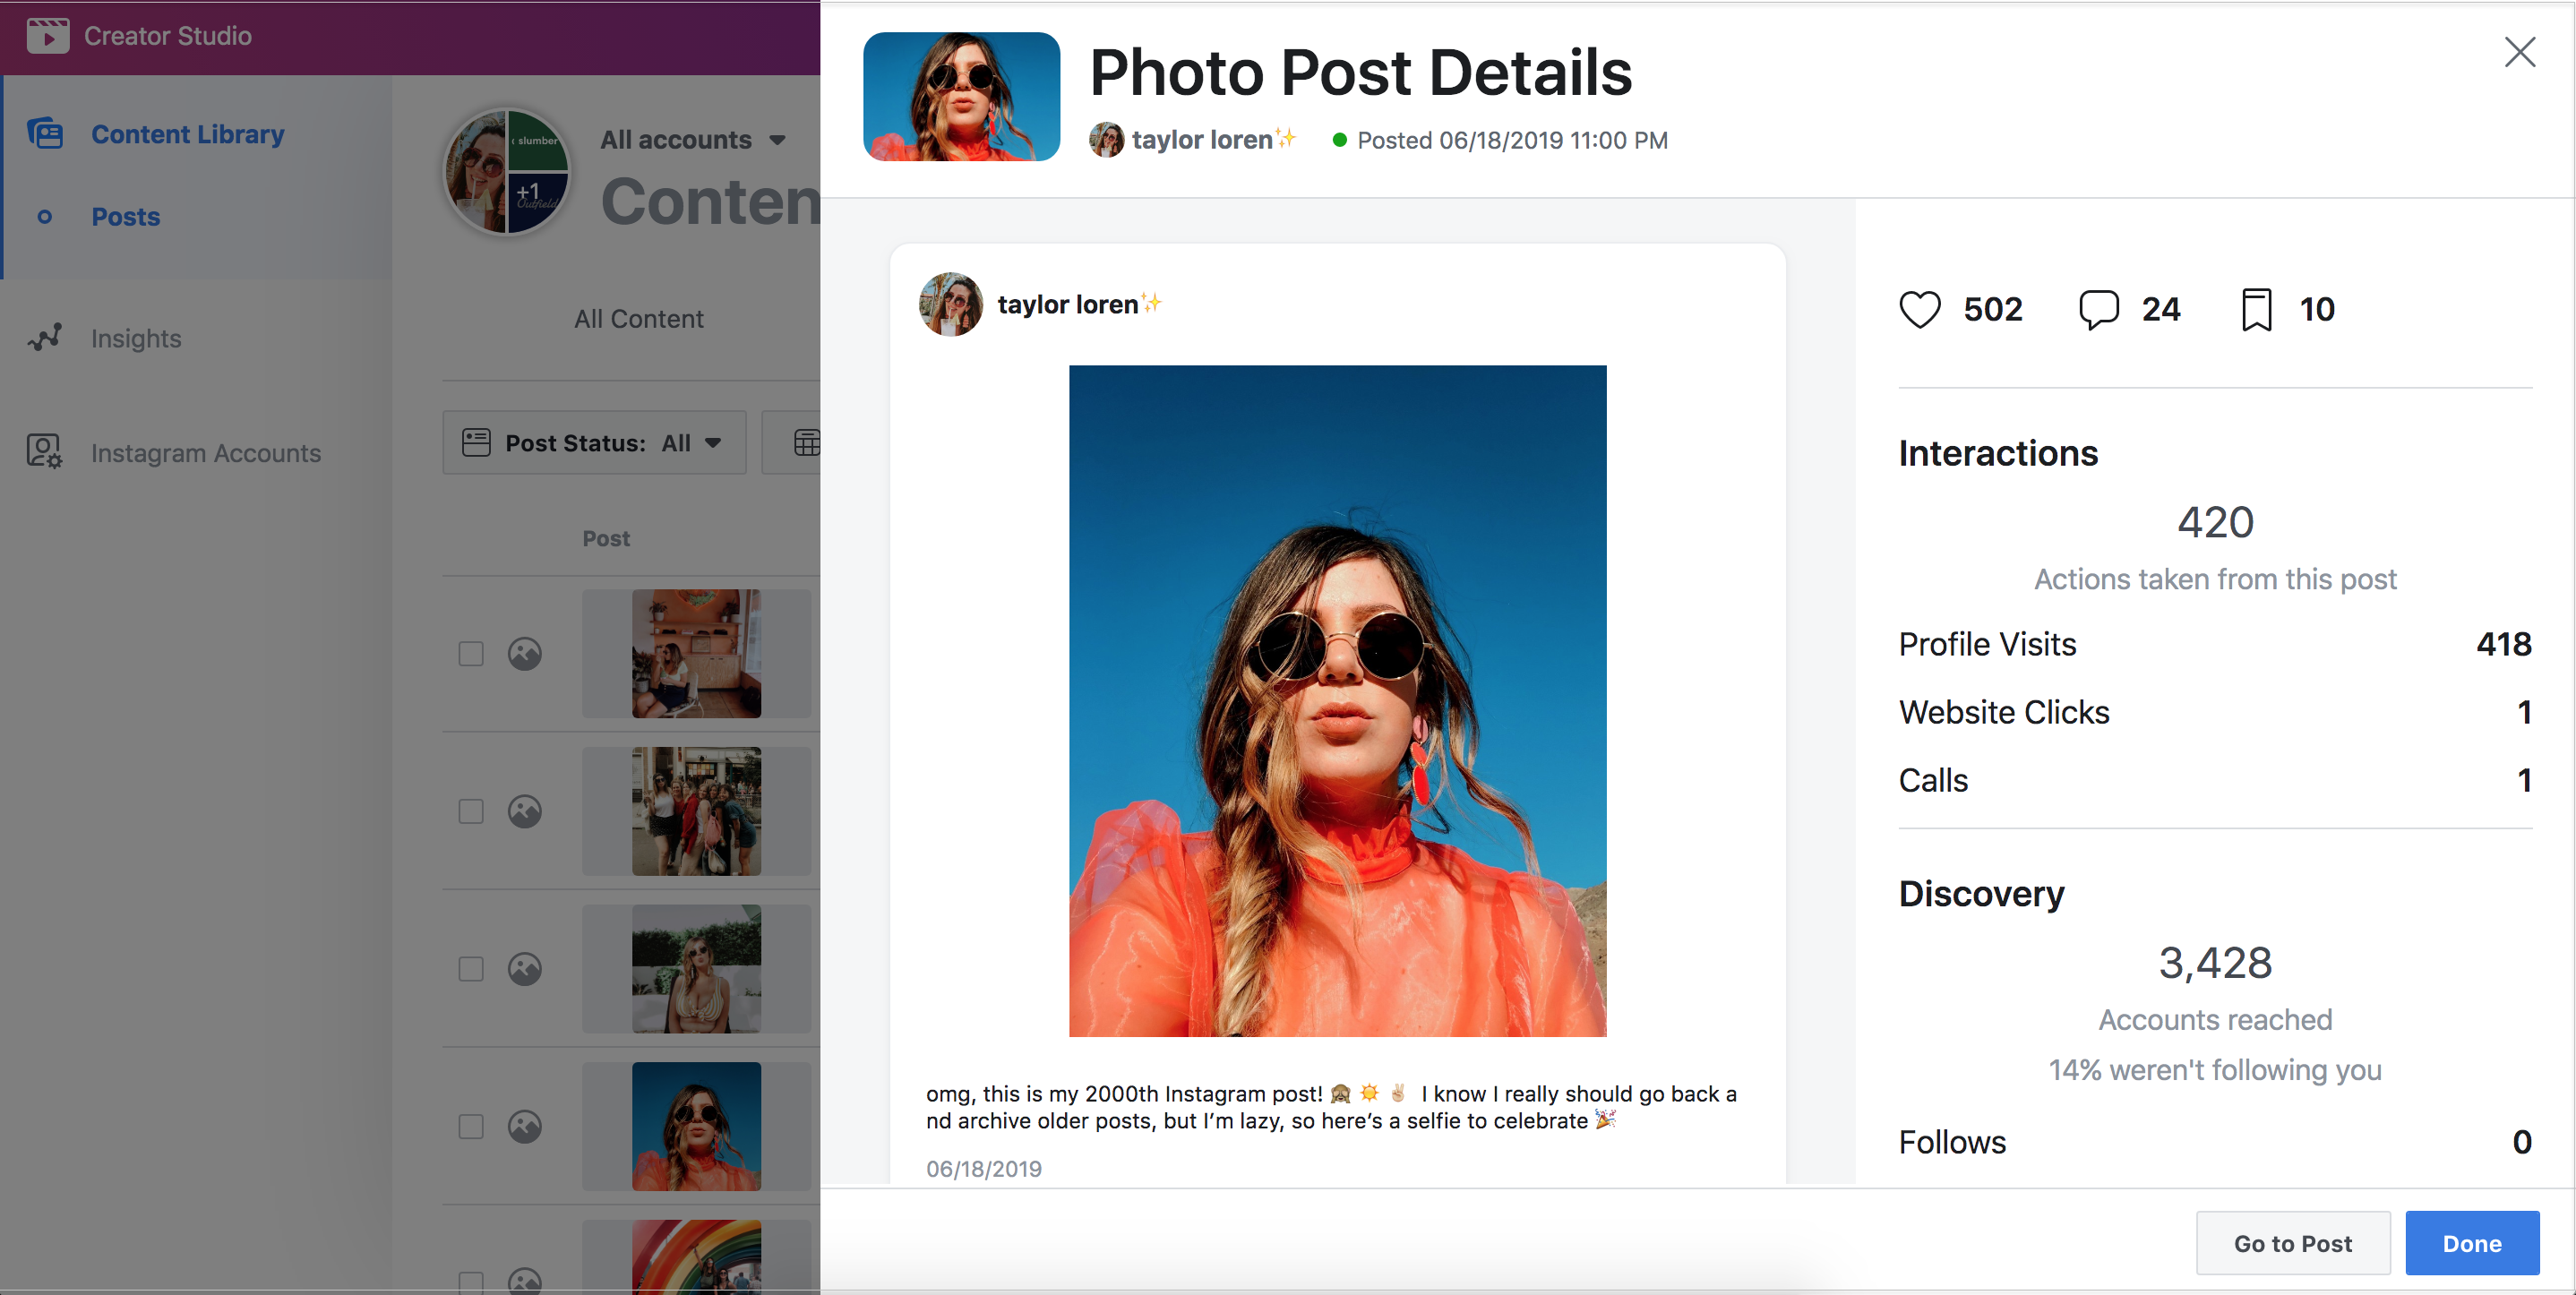Open the rainbow photo thumbnail in list

[696, 1257]
